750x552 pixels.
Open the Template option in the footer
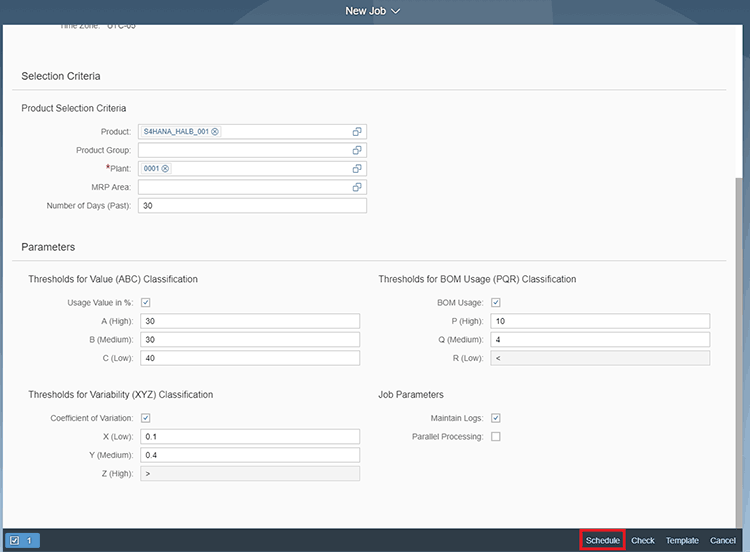click(x=682, y=540)
